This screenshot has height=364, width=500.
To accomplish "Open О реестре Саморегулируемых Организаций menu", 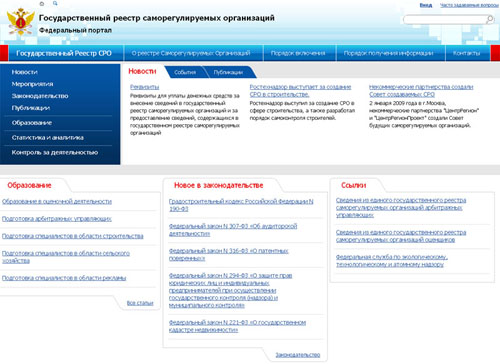I will coord(191,53).
